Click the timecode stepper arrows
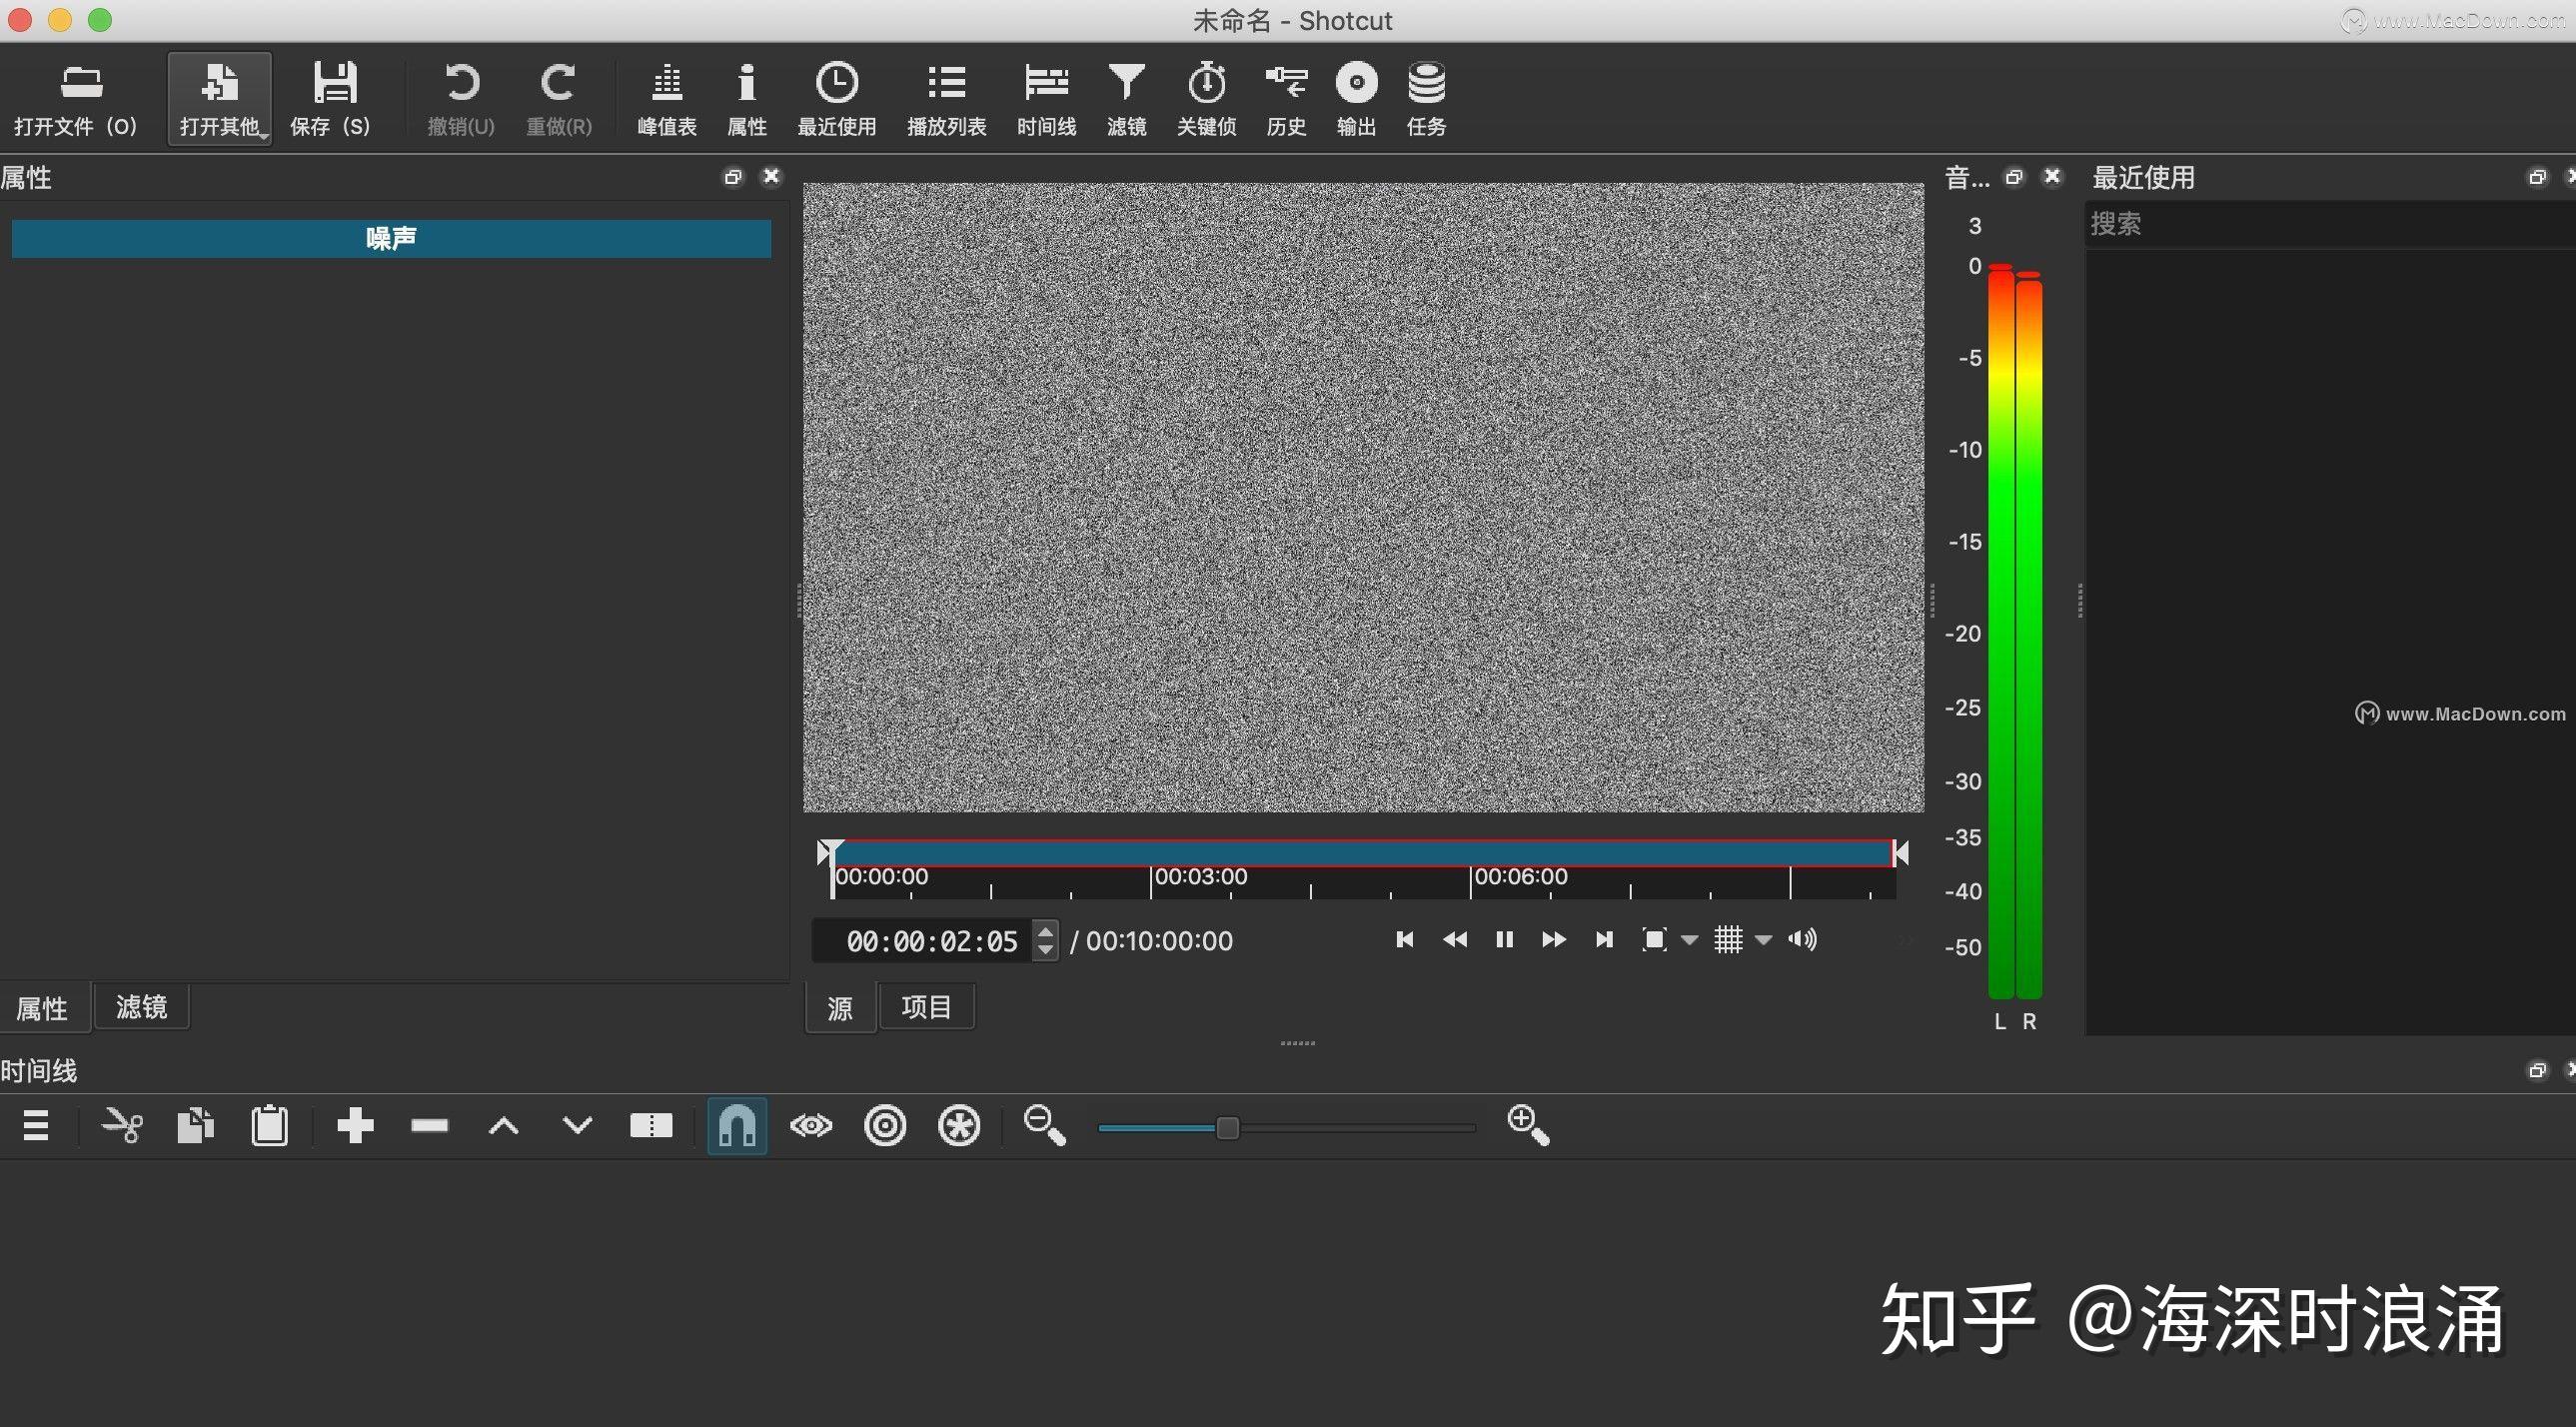This screenshot has width=2576, height=1427. point(1045,939)
